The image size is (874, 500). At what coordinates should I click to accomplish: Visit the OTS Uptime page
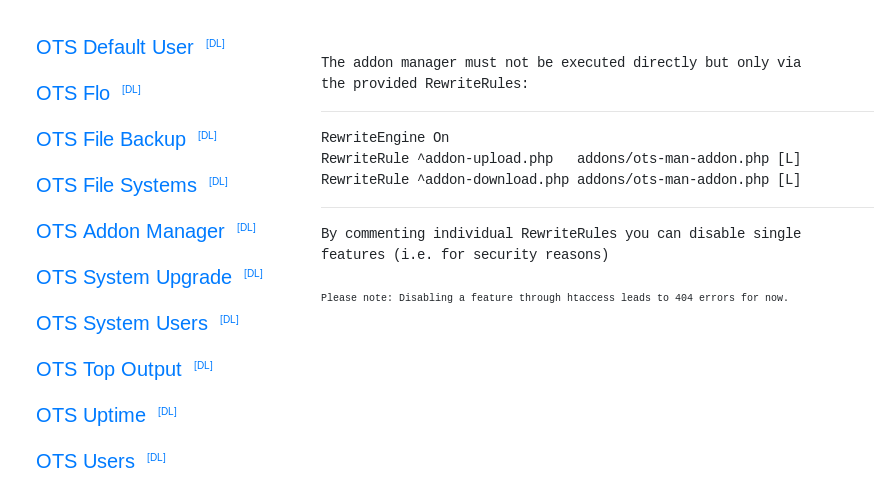91,415
